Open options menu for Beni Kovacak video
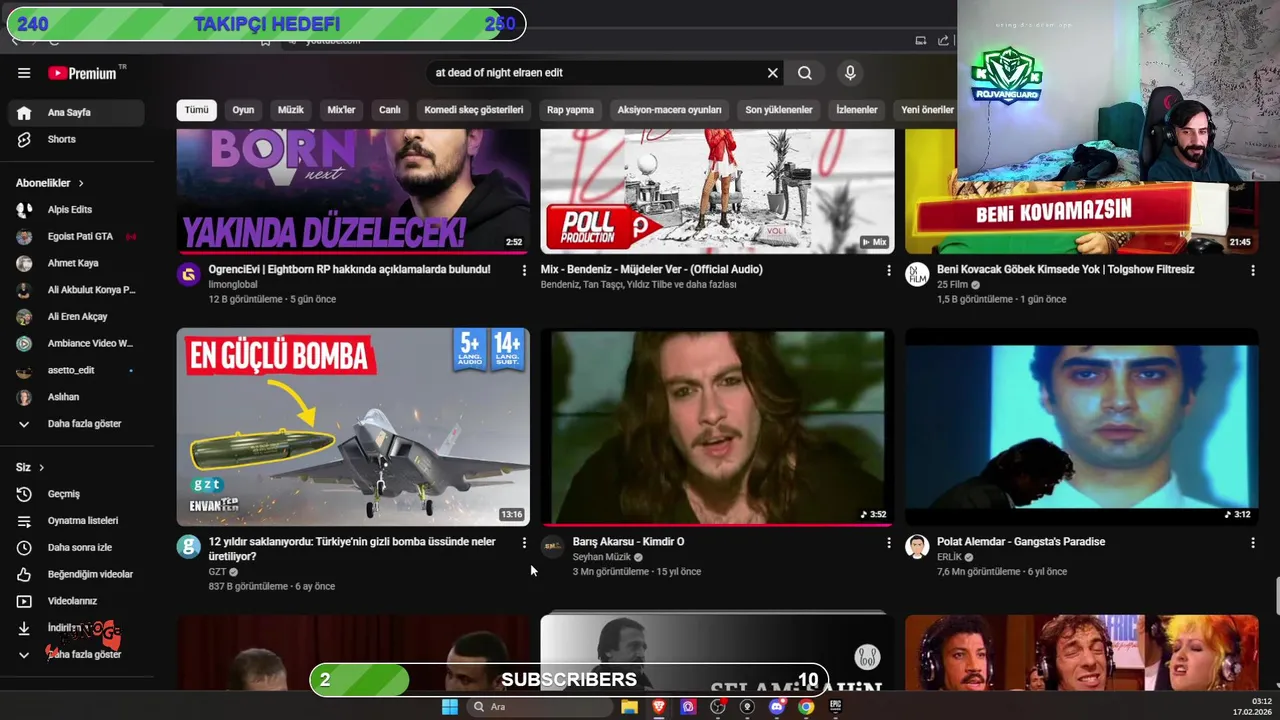This screenshot has width=1280, height=720. (x=1252, y=270)
